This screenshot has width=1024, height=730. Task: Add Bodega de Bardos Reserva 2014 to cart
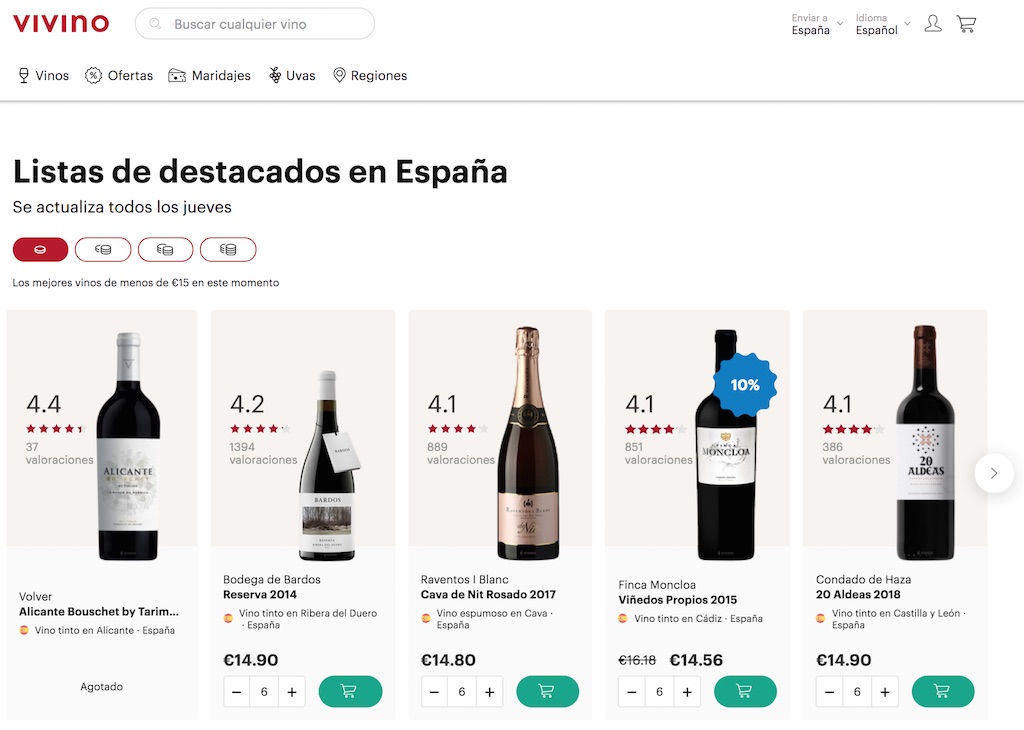pyautogui.click(x=350, y=691)
